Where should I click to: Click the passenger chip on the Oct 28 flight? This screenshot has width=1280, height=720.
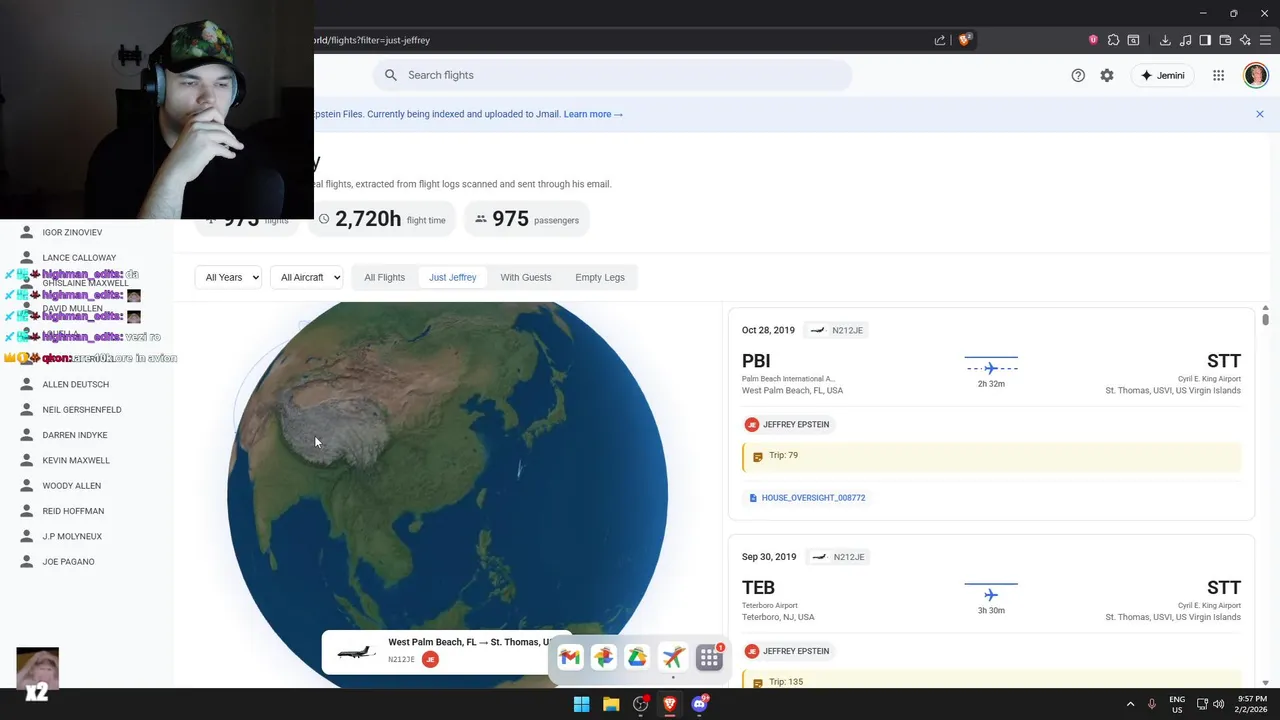tap(788, 424)
